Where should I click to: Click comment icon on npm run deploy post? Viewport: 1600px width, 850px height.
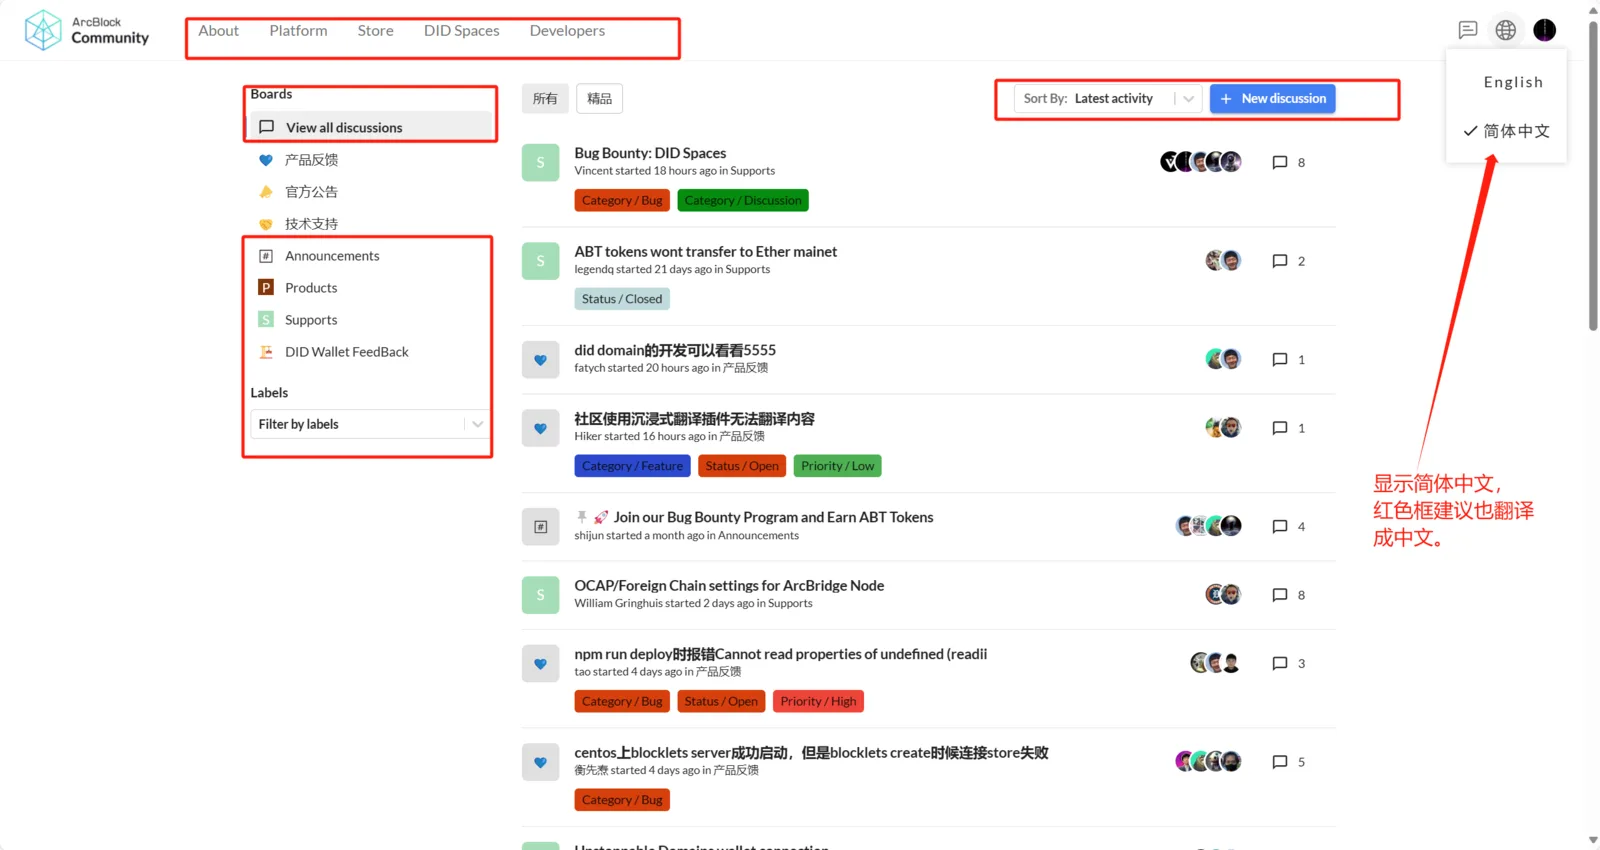pyautogui.click(x=1280, y=663)
